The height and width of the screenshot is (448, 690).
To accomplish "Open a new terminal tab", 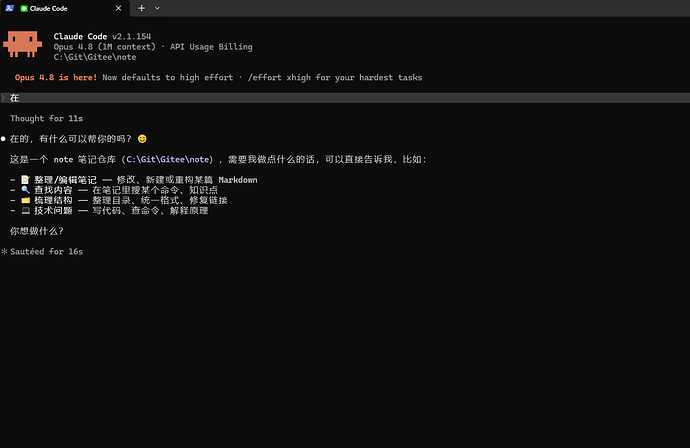I will [141, 8].
